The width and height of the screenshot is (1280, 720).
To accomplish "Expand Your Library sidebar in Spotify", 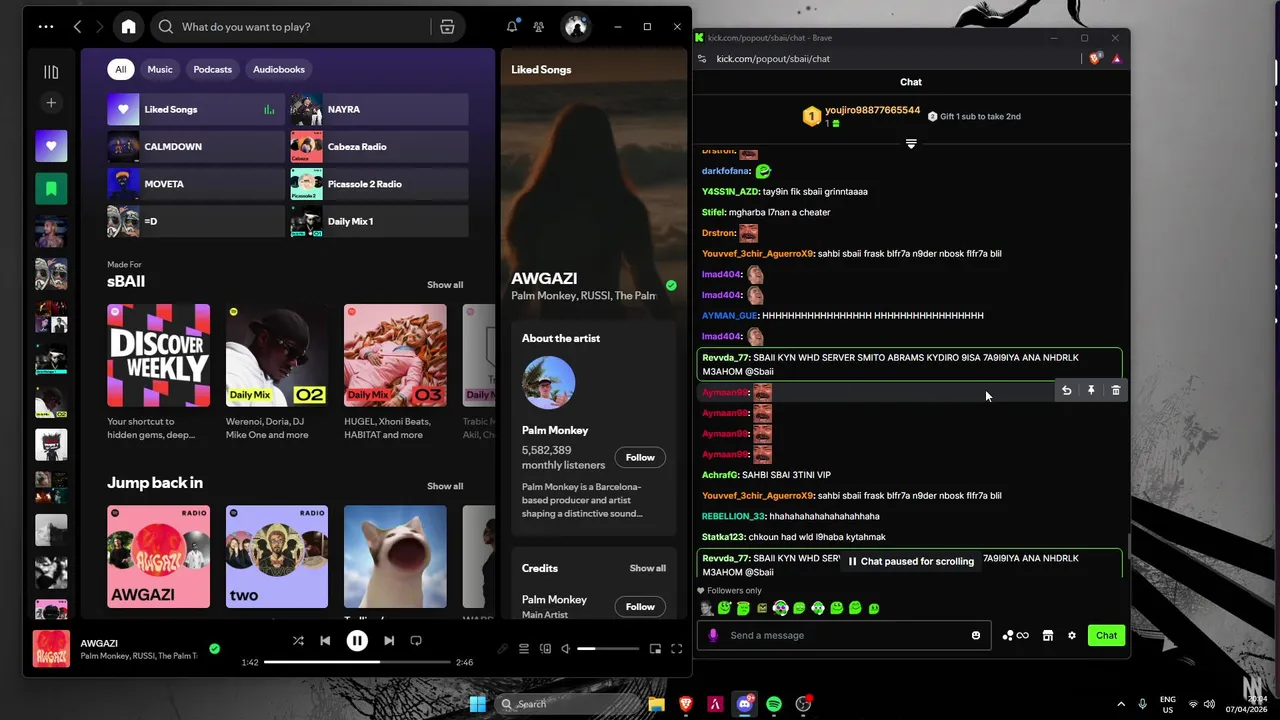I will click(x=51, y=72).
